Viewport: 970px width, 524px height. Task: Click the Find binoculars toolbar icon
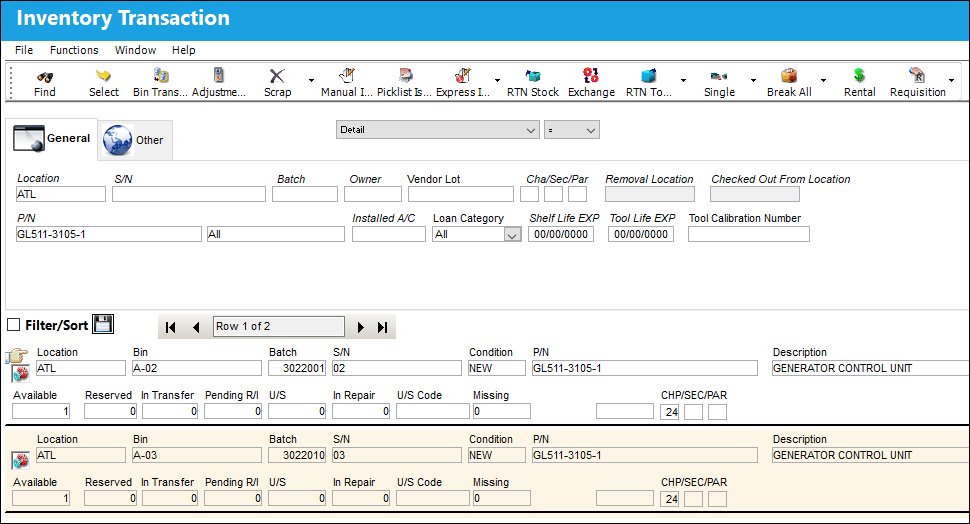pyautogui.click(x=45, y=77)
